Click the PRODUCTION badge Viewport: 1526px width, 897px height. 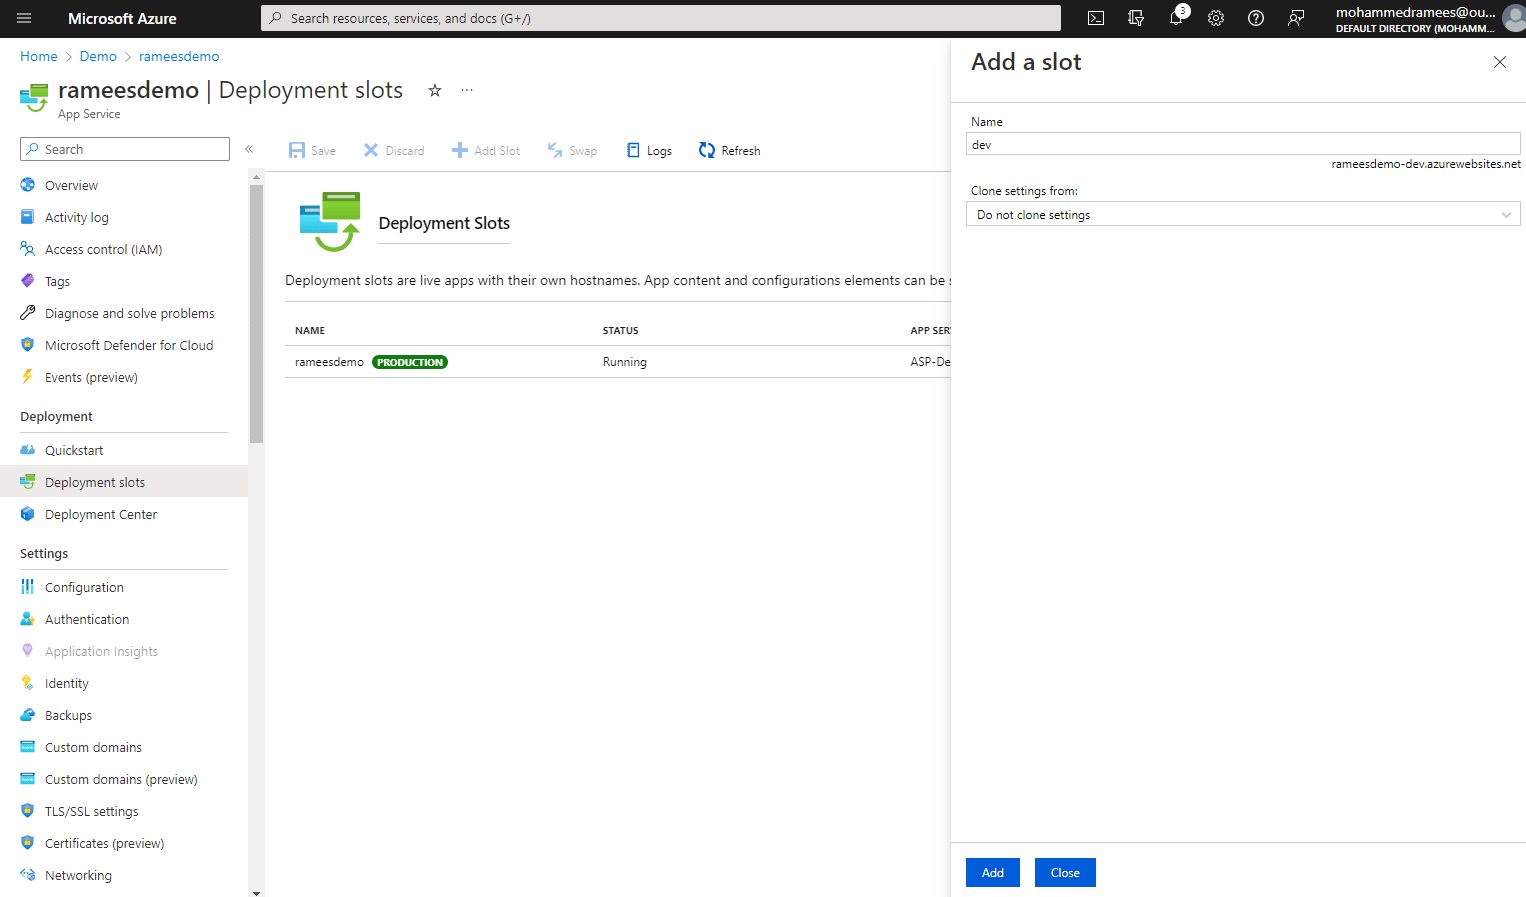coord(410,362)
